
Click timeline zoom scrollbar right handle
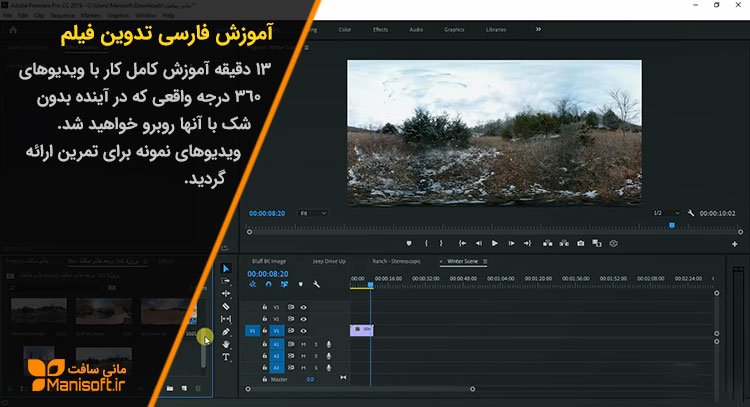tap(473, 389)
